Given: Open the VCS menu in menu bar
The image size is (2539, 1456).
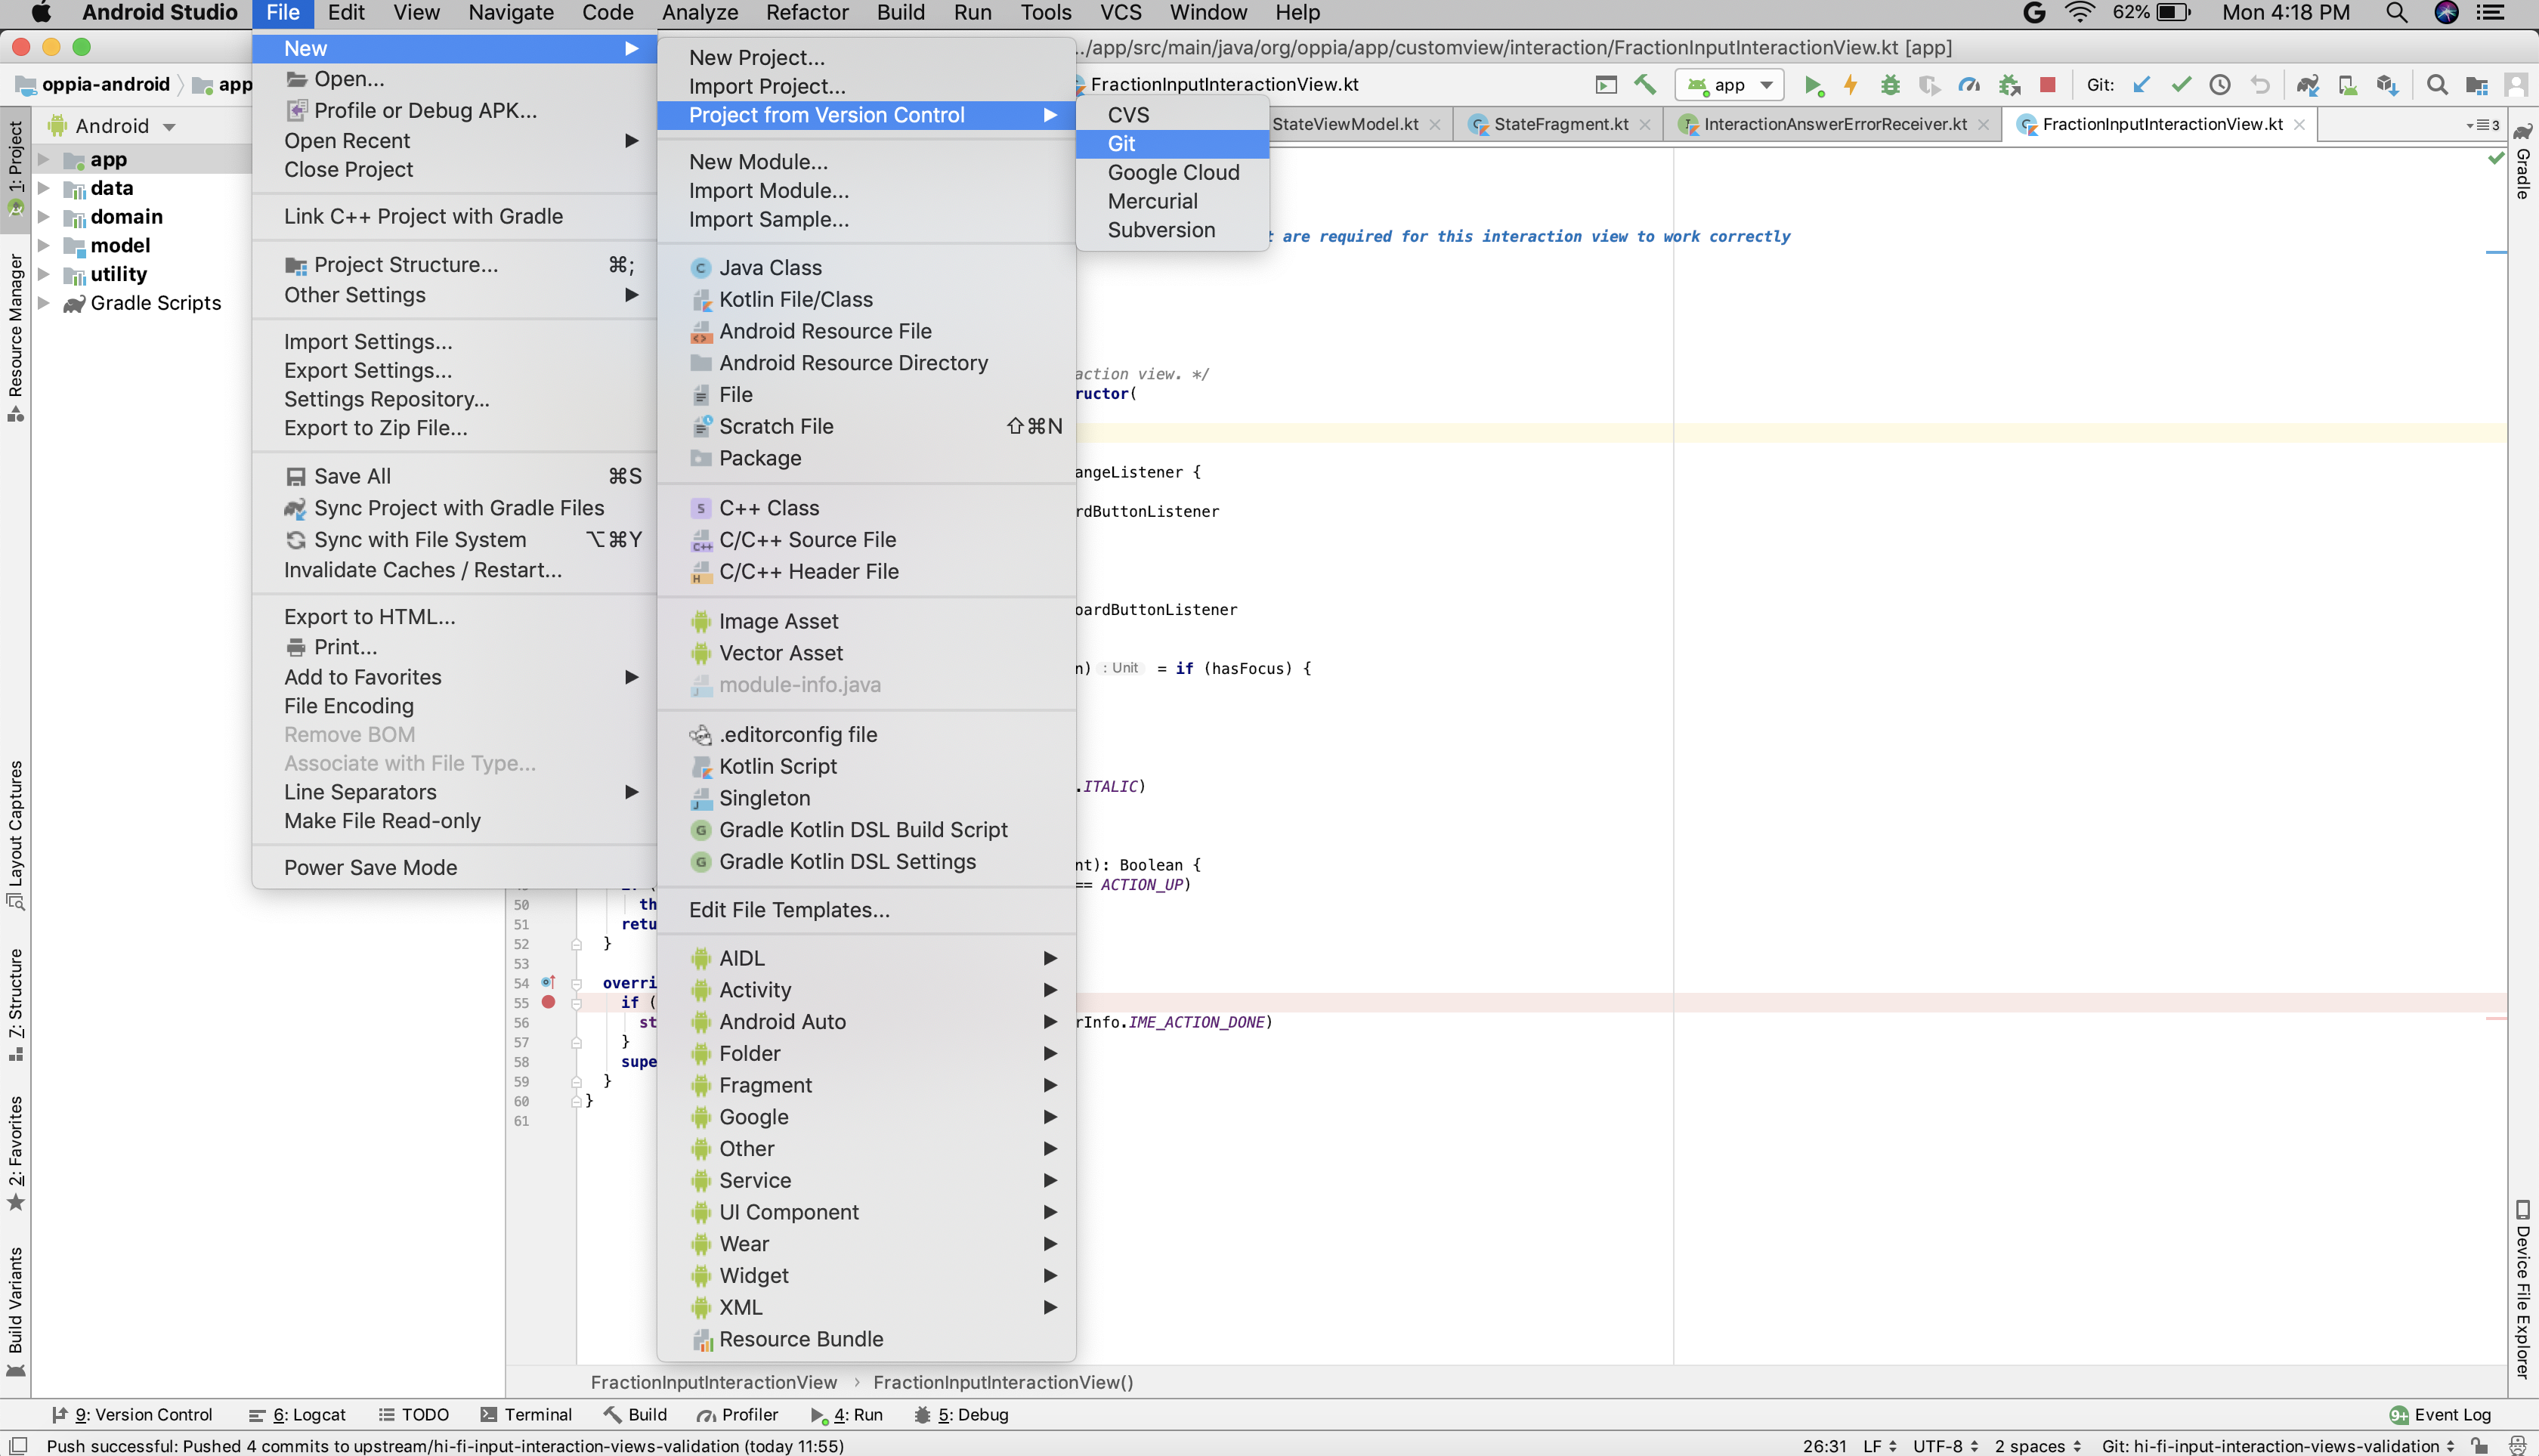Looking at the screenshot, I should (1120, 13).
